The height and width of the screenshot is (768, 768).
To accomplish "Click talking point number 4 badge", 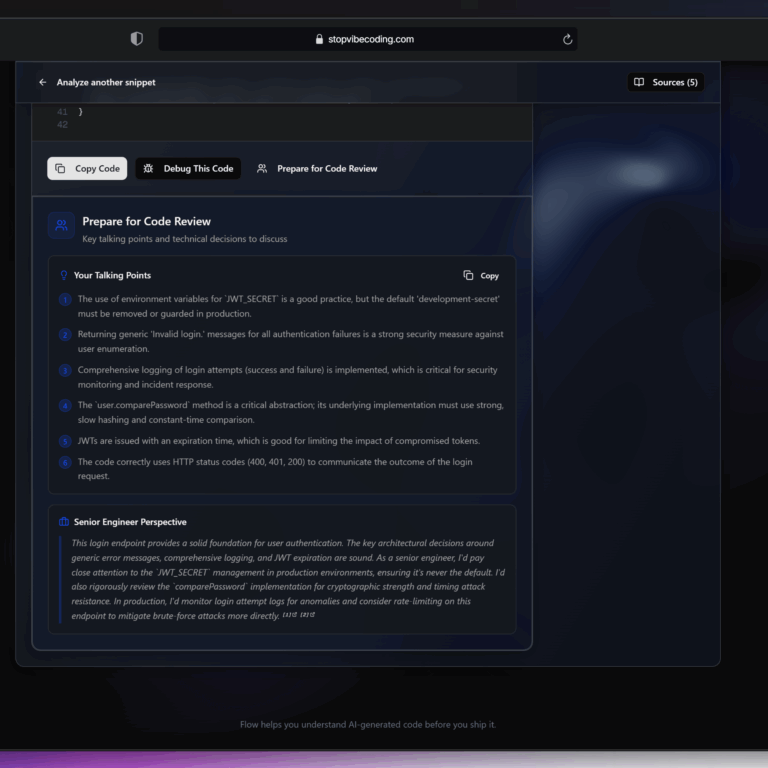I will pyautogui.click(x=65, y=406).
